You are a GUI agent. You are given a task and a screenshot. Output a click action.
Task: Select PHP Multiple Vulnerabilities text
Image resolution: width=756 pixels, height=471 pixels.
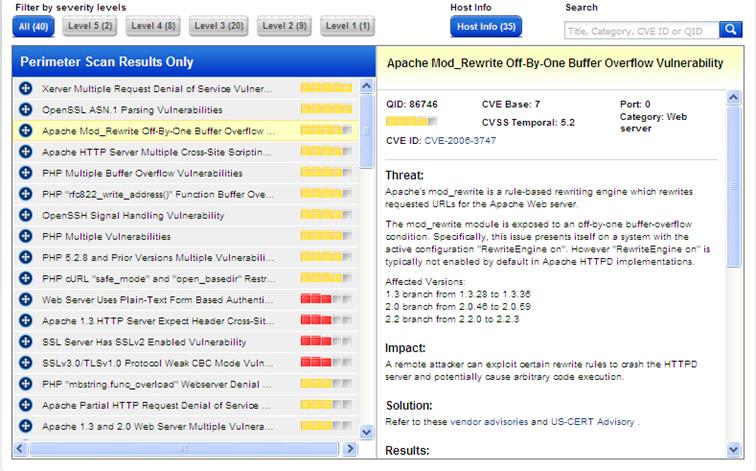[x=107, y=237]
